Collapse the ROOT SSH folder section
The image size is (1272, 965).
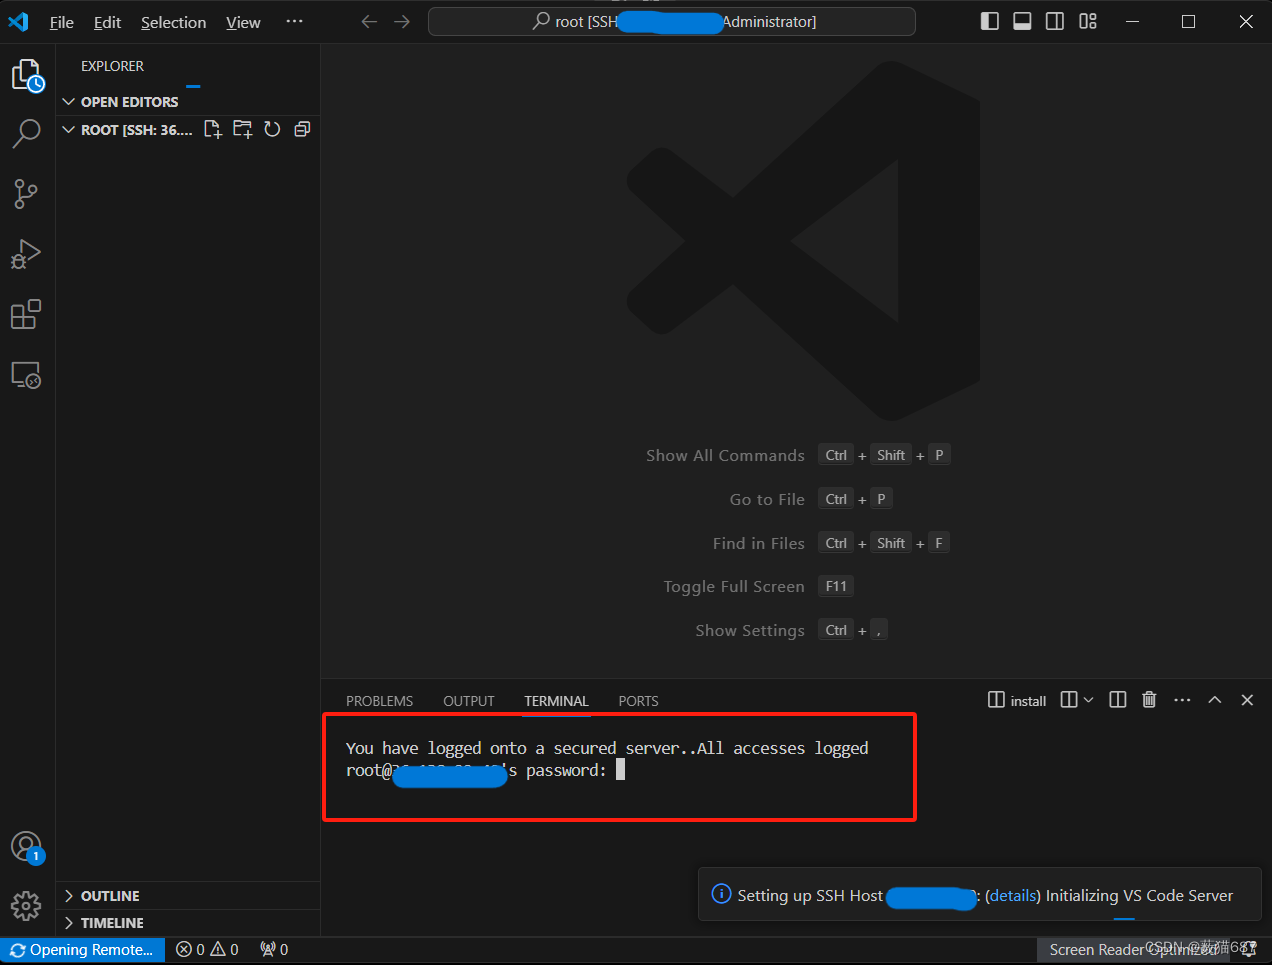click(x=127, y=130)
